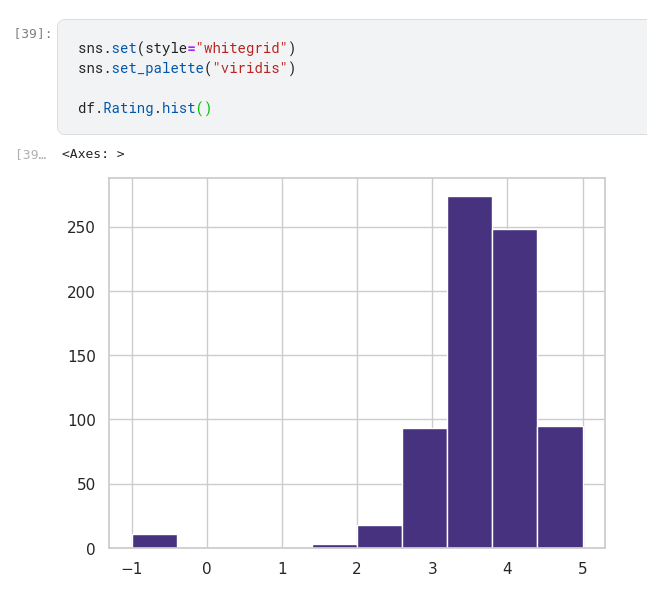Click the short bar right of x-tick 2
This screenshot has width=647, height=600.
379,537
